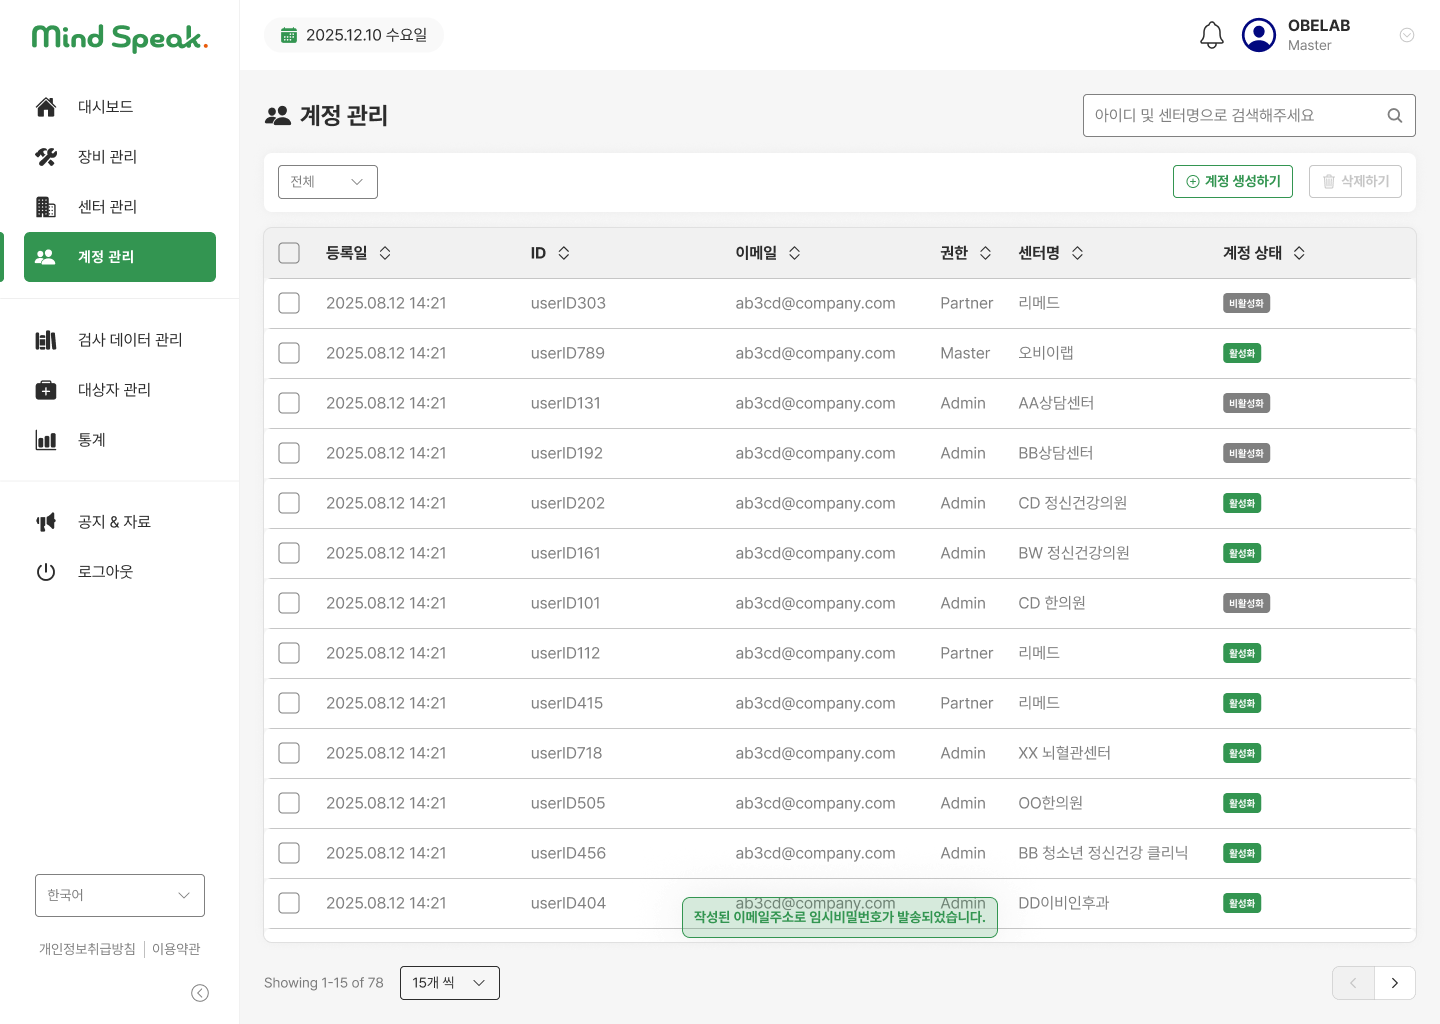Click 활성화 badge for userID789
This screenshot has width=1440, height=1024.
(1242, 353)
